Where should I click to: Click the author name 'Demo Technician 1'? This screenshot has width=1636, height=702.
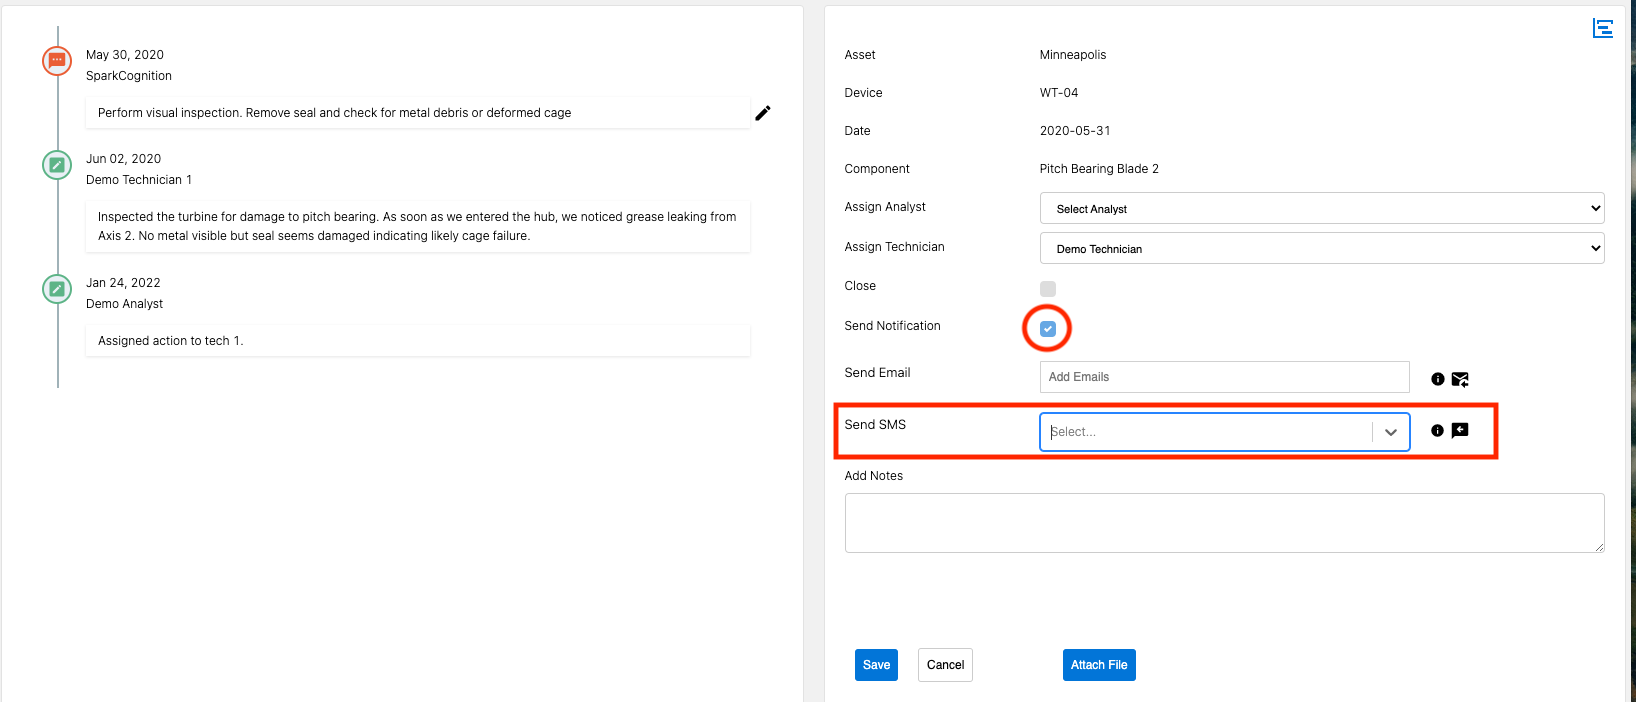[139, 180]
